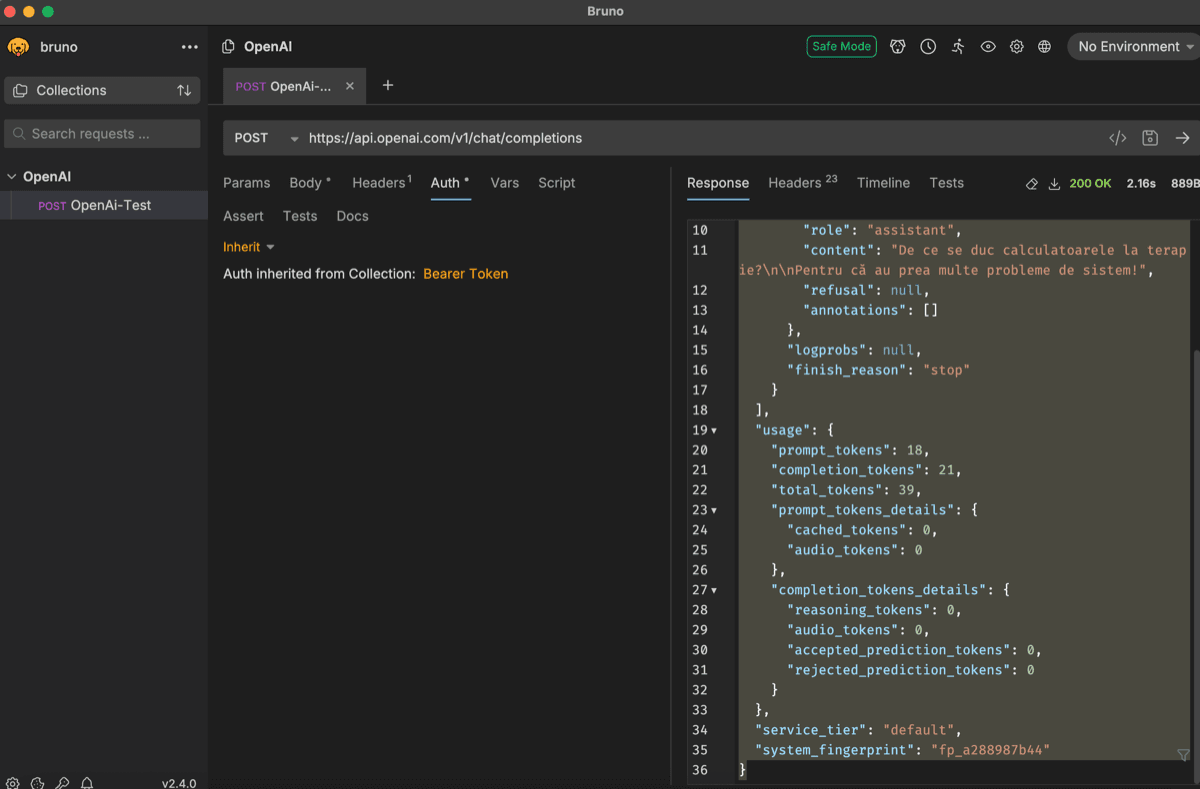Open the generate code icon
This screenshot has width=1200, height=789.
pyautogui.click(x=1118, y=138)
